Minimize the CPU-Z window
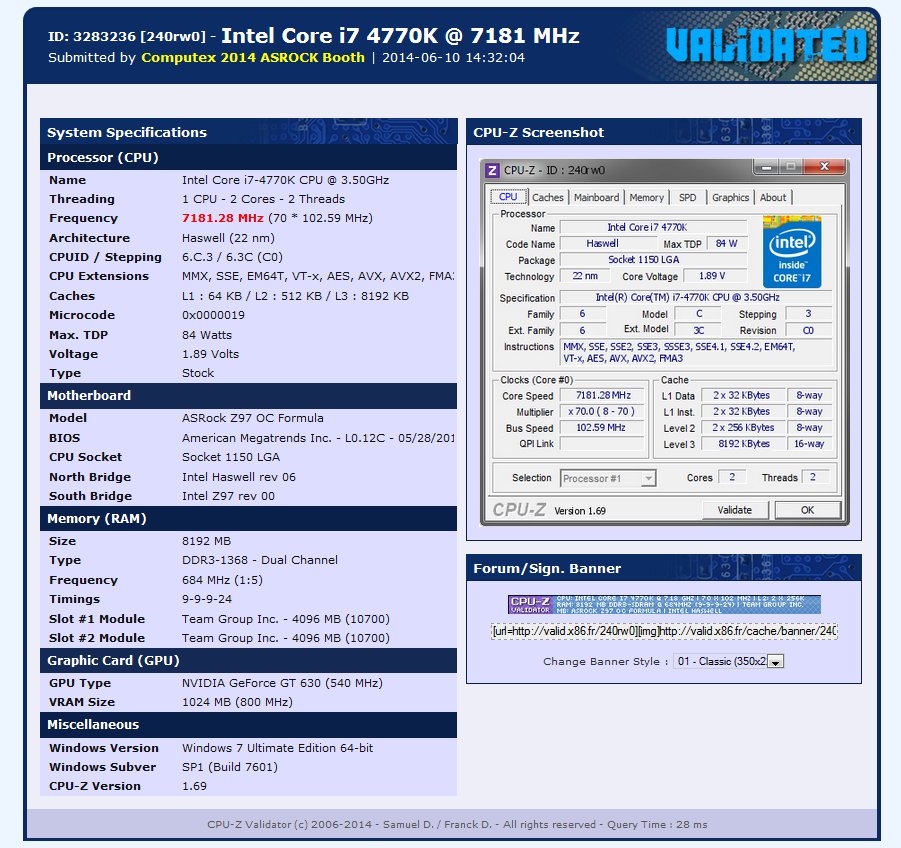Viewport: 901px width, 848px height. [765, 167]
